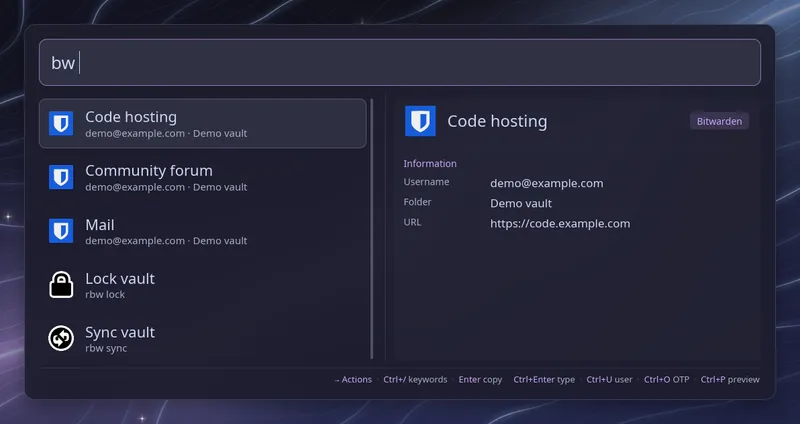The height and width of the screenshot is (424, 800).
Task: Run the Sync vault action
Action: click(x=203, y=338)
